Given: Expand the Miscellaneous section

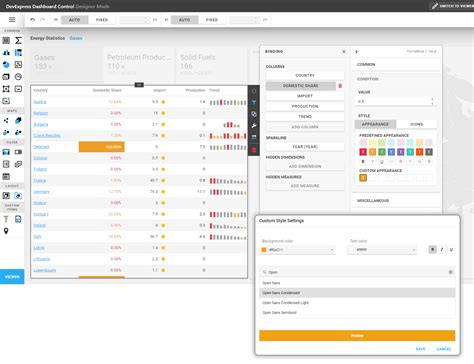Looking at the screenshot, I should click(396, 201).
